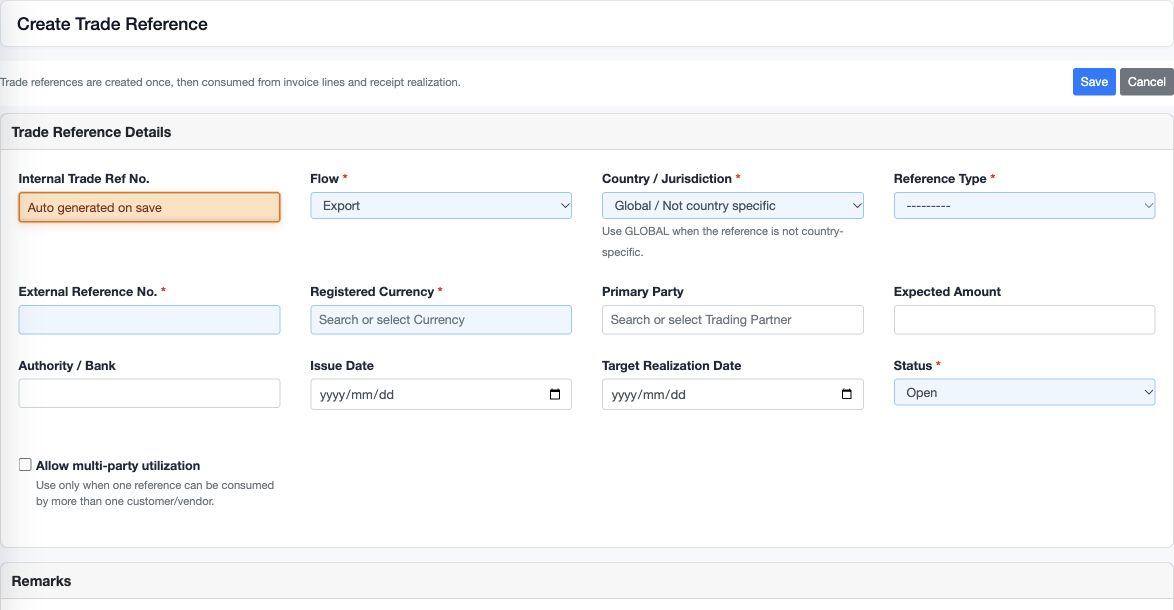Click the 'Use only when one reference' help text
Viewport: 1174px width, 610px height.
pyautogui.click(x=155, y=493)
